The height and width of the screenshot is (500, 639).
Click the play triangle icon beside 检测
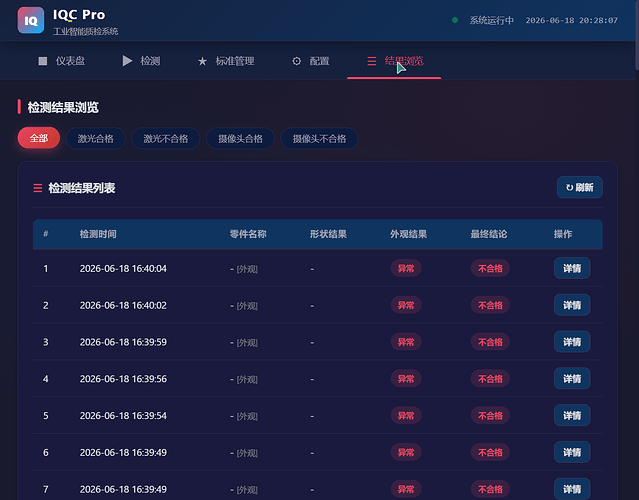pyautogui.click(x=127, y=61)
